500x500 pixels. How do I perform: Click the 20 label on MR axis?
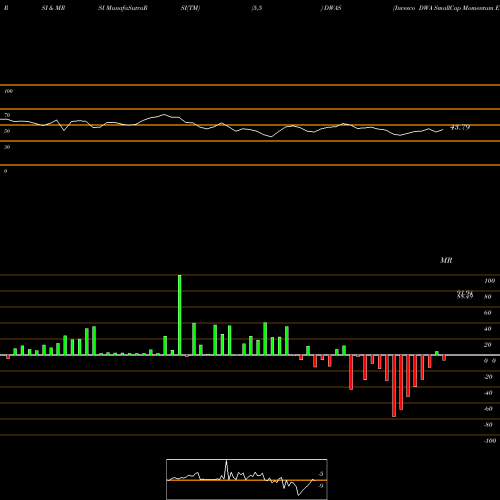click(x=488, y=345)
